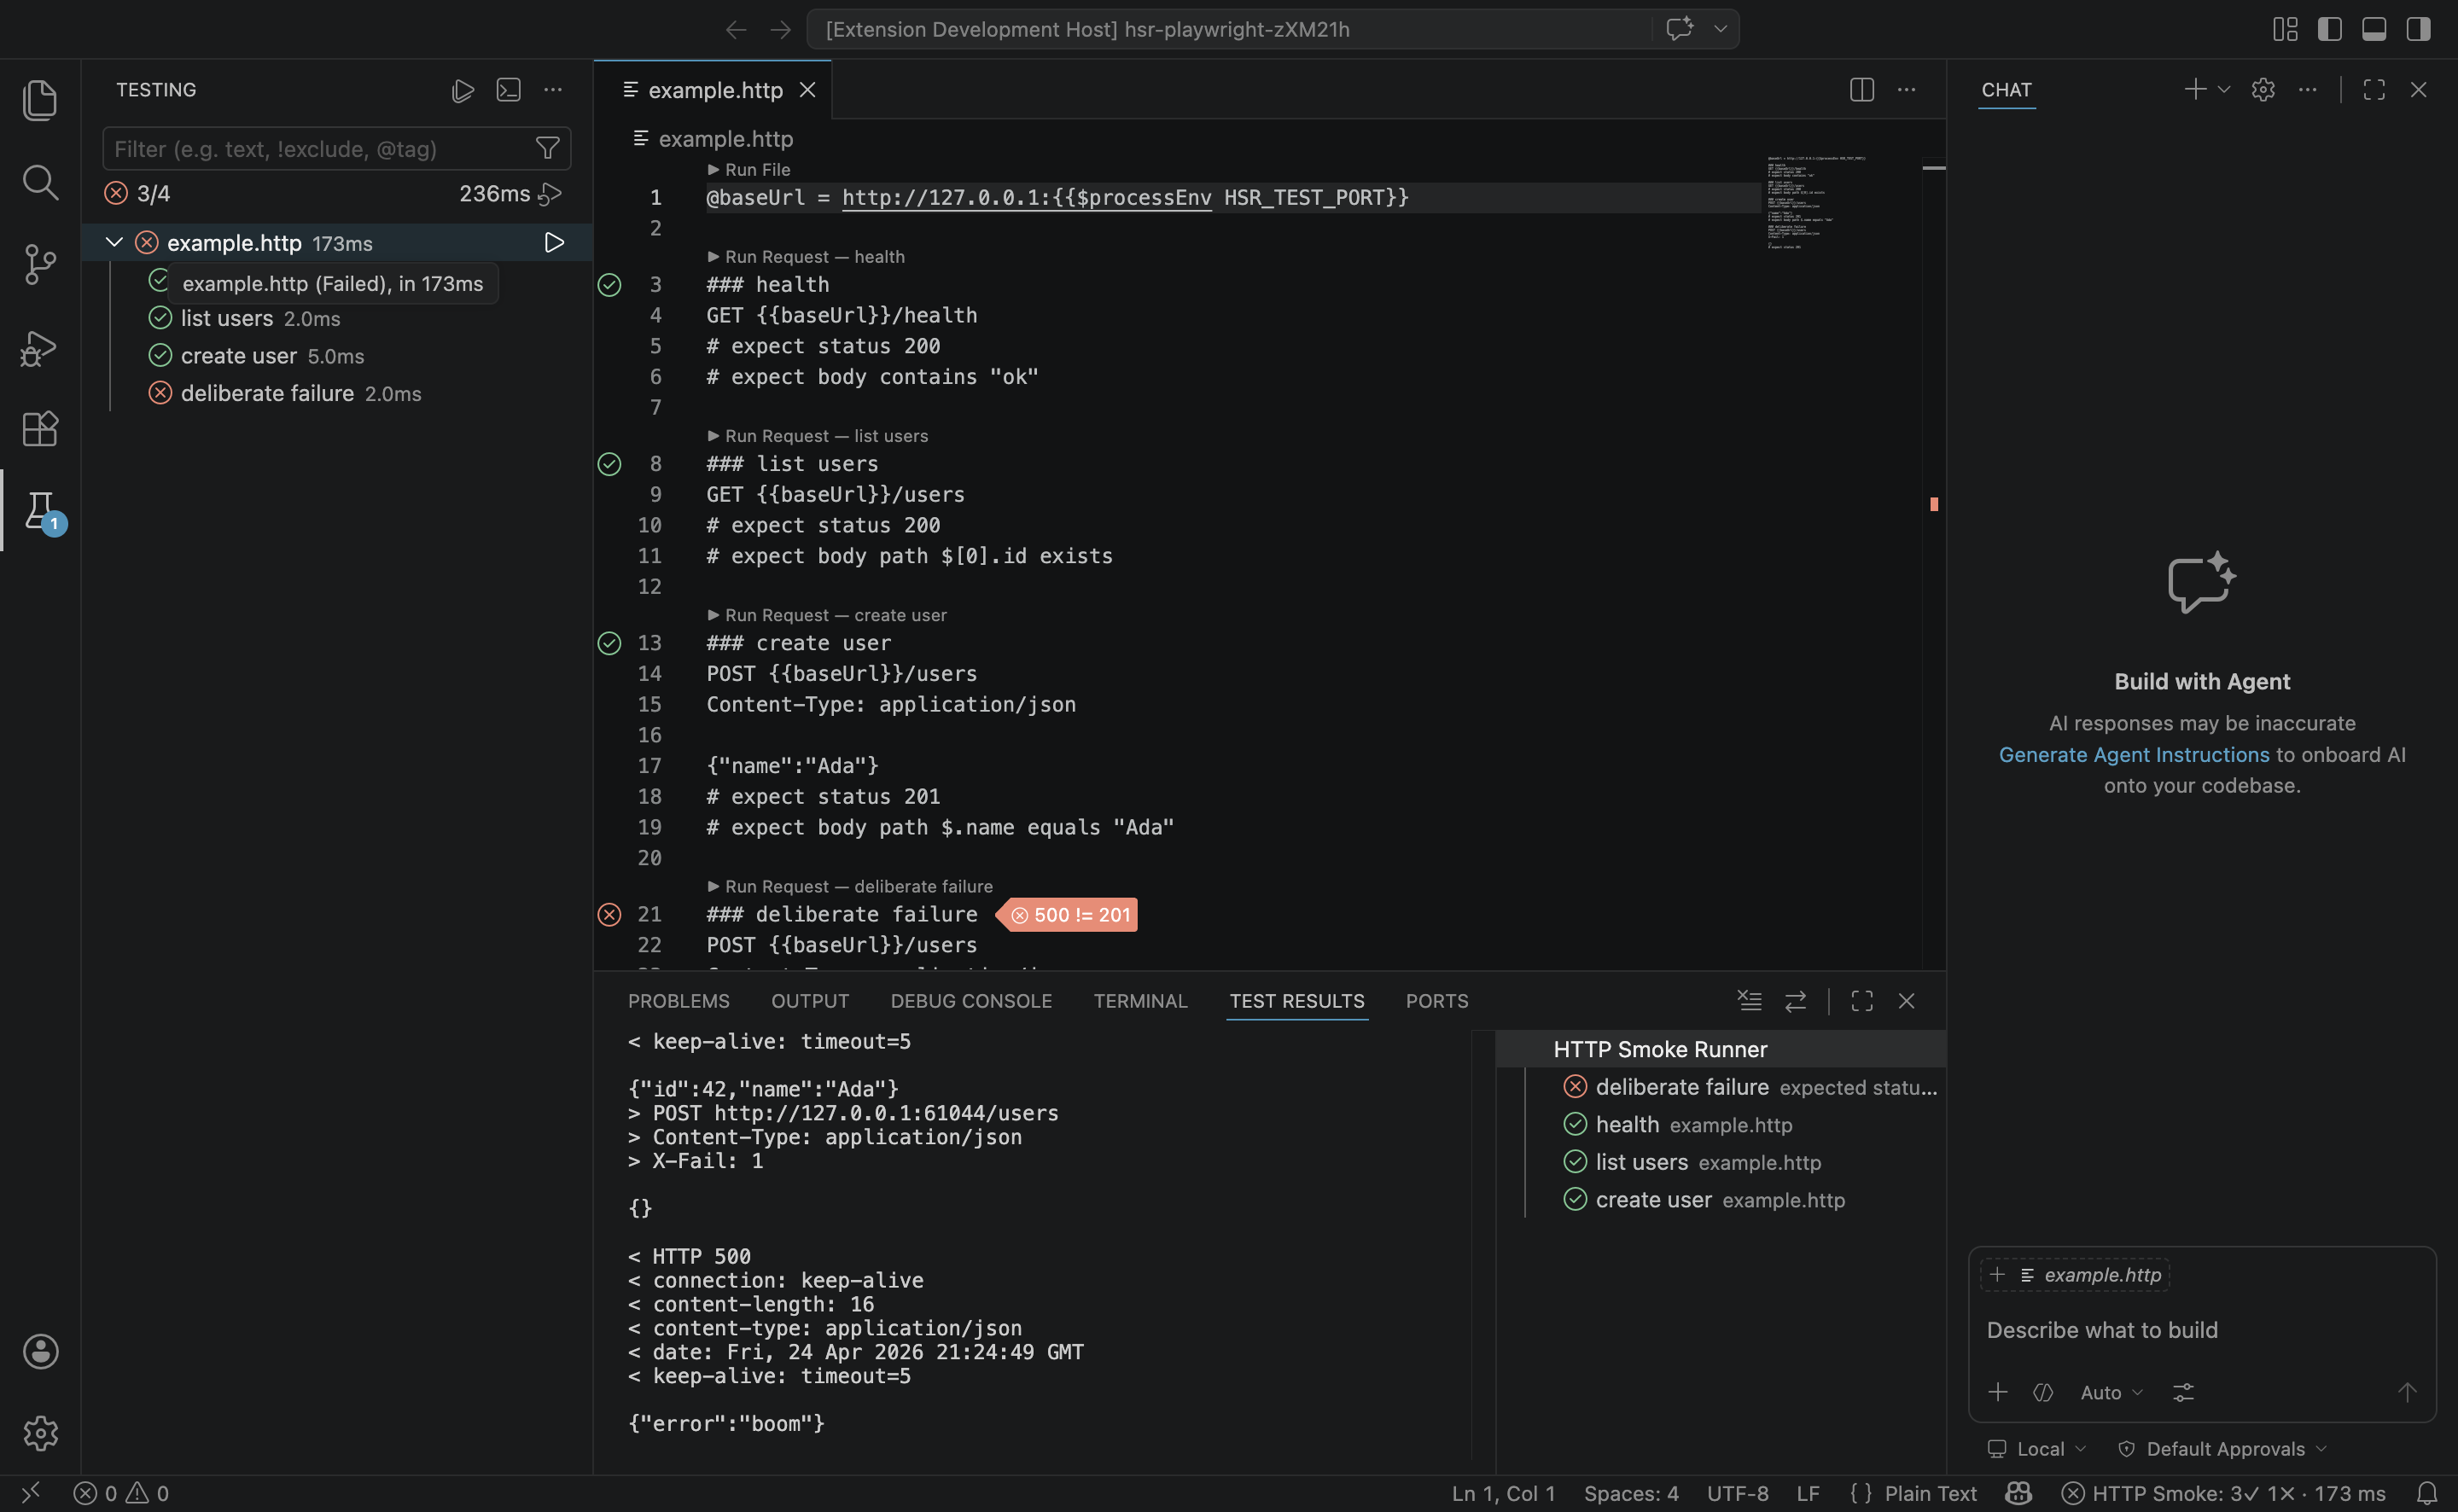Click Run File code lens
This screenshot has width=2458, height=1512.
pyautogui.click(x=749, y=170)
